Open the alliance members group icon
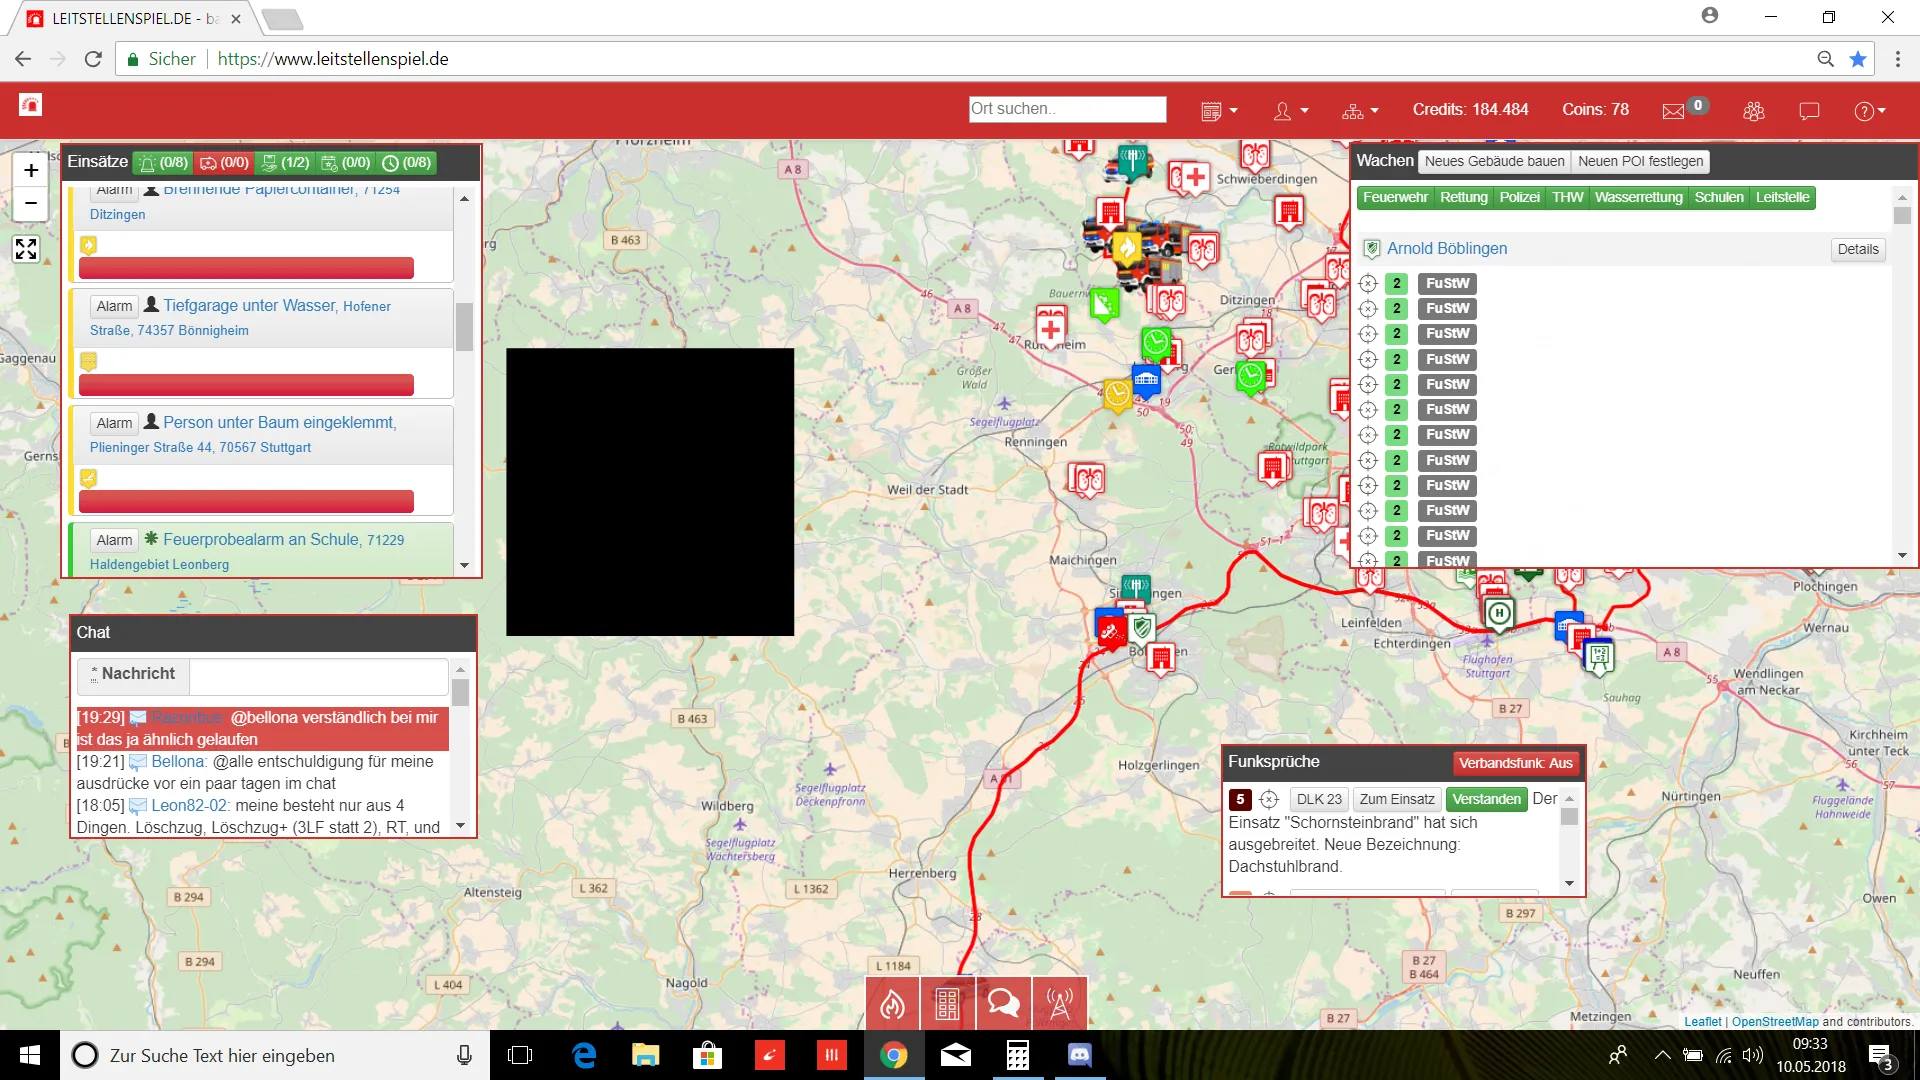The width and height of the screenshot is (1920, 1080). tap(1753, 111)
